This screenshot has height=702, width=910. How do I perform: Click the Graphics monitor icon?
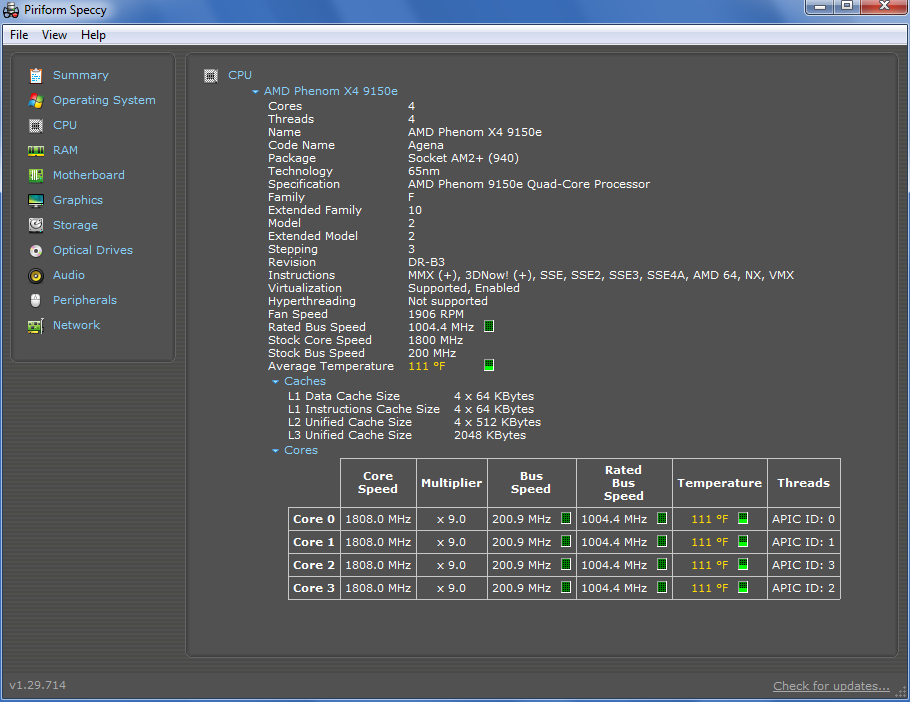[36, 201]
